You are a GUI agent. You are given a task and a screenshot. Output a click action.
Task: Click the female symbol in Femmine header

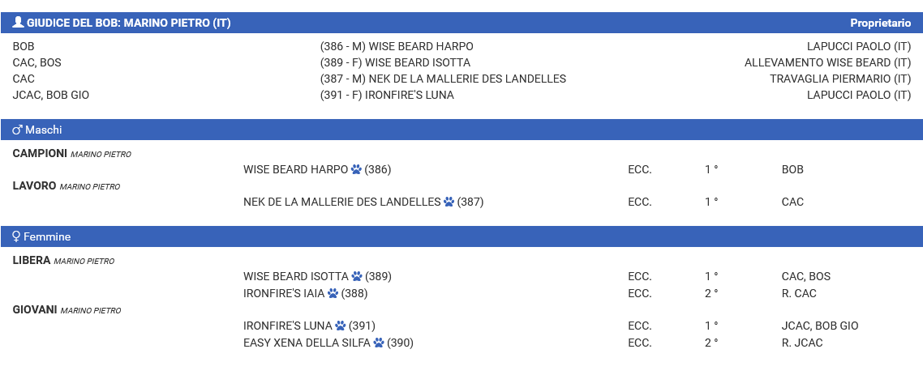16,237
